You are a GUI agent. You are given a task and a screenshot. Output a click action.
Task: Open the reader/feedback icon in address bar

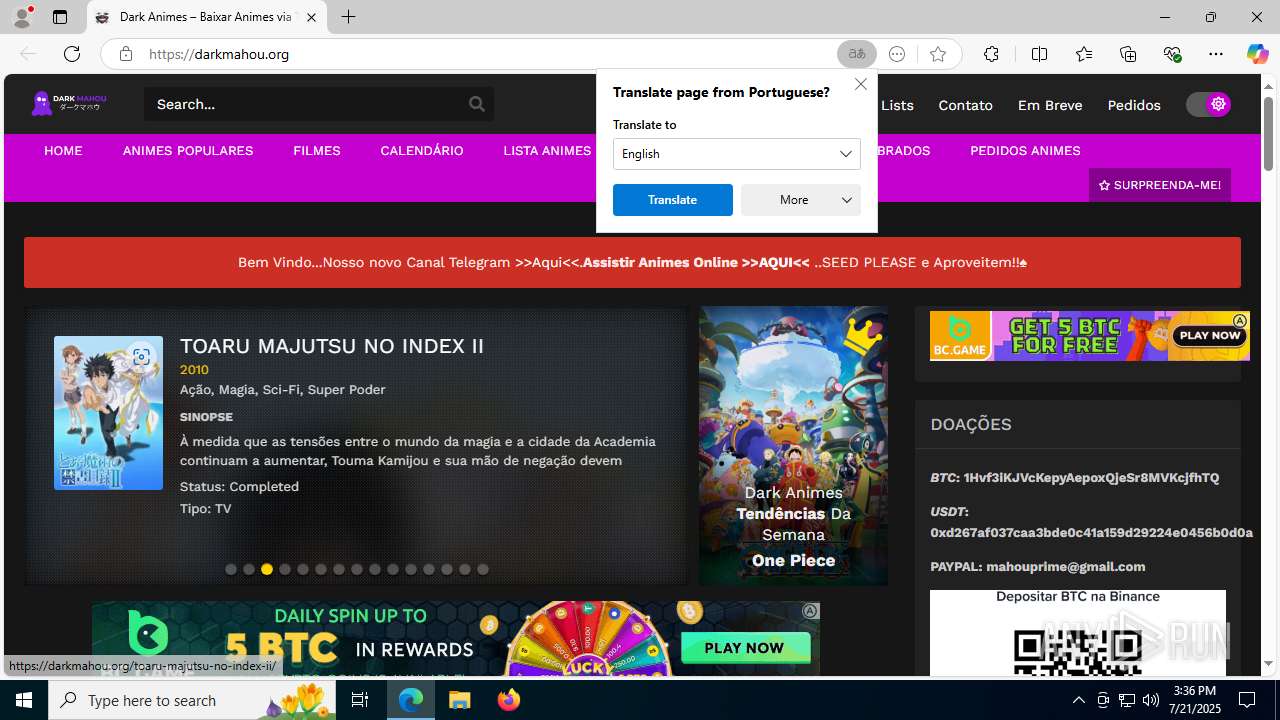pos(897,54)
